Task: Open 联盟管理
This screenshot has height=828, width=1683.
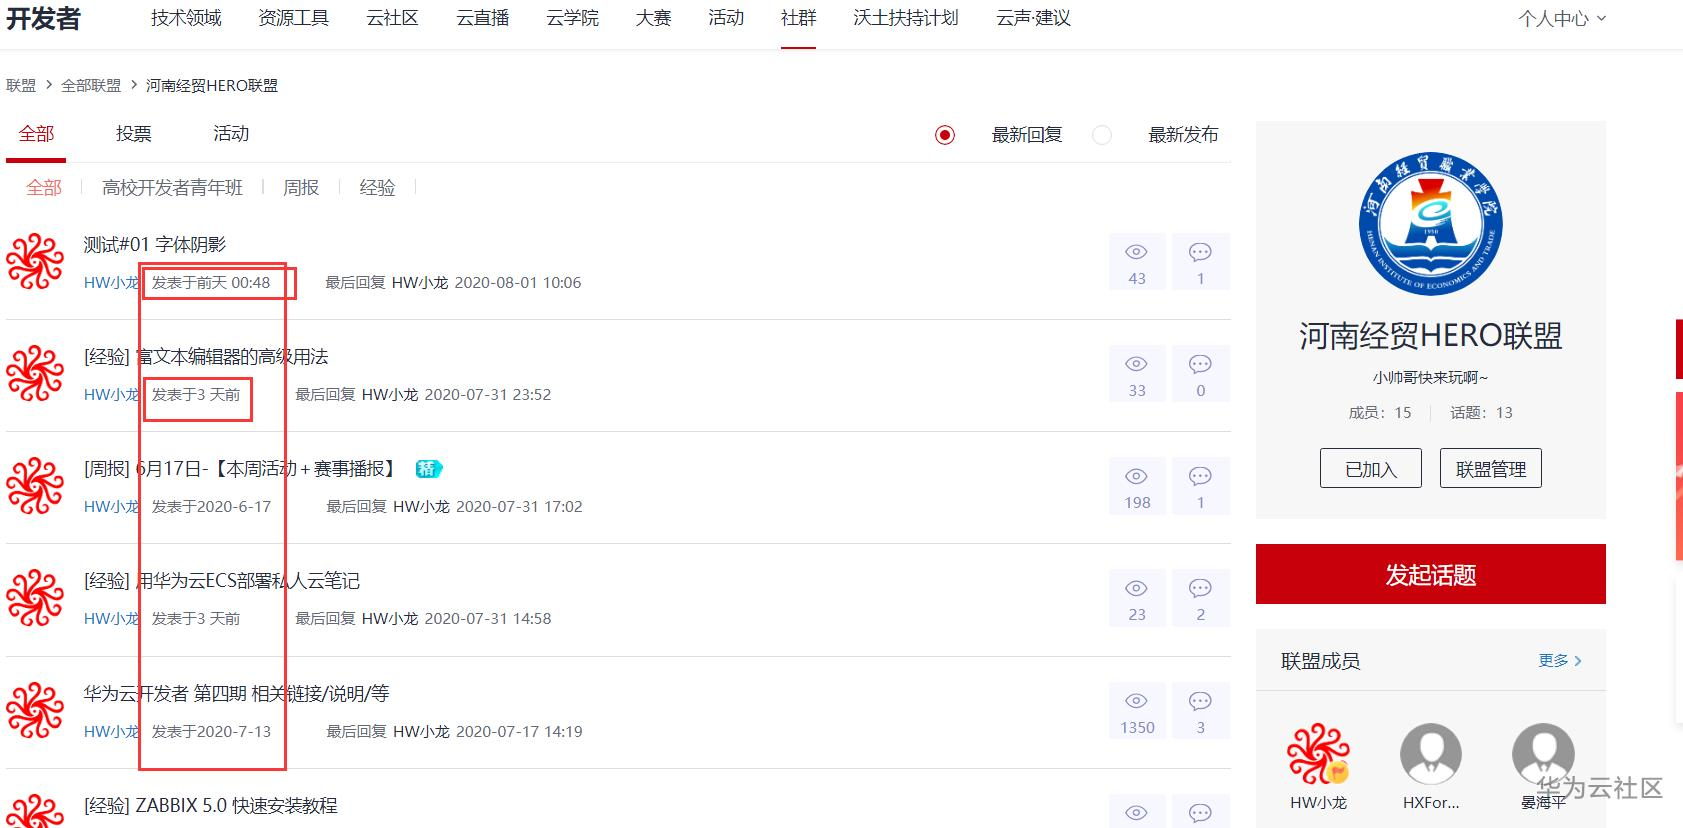Action: (x=1490, y=468)
